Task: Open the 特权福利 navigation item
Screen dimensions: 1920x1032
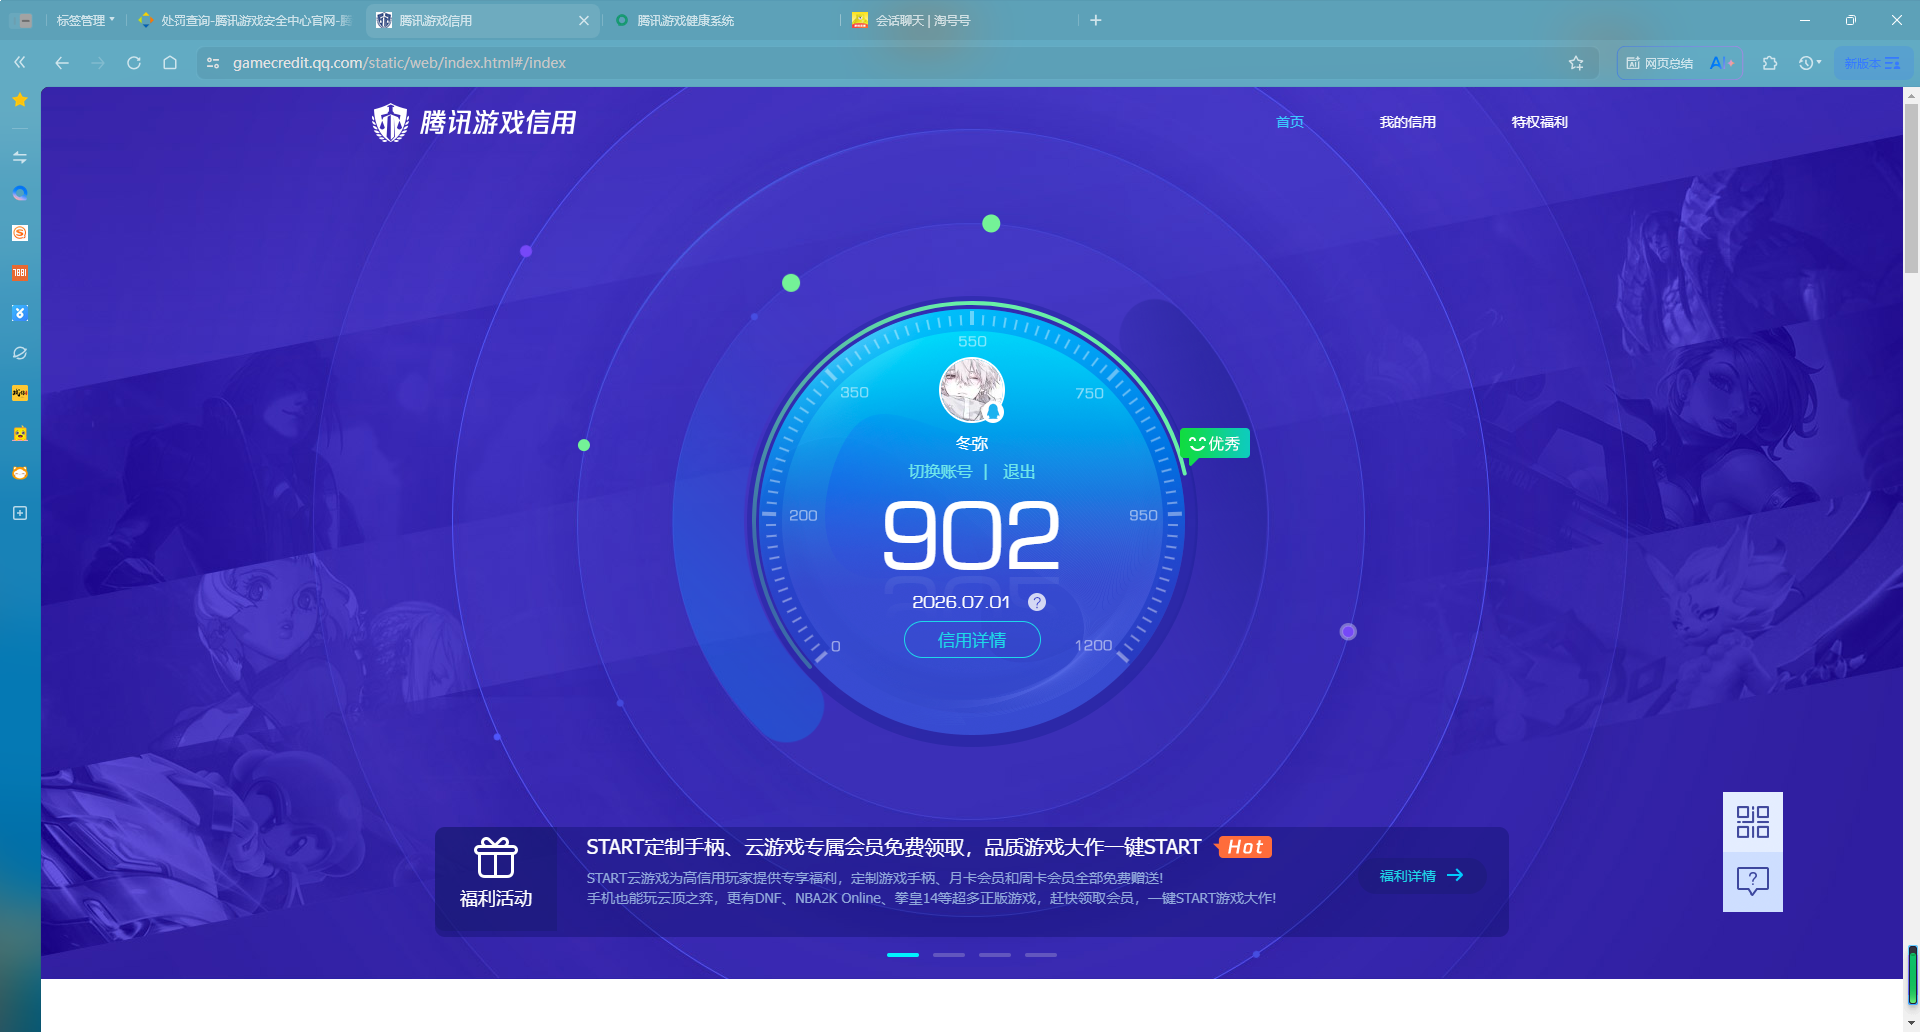Action: (x=1539, y=122)
